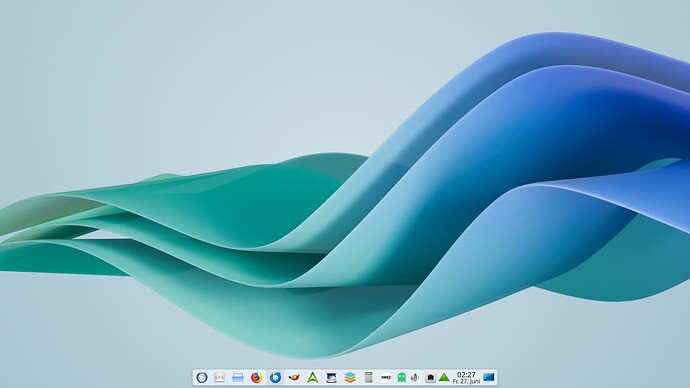
Task: Open the Thunderbird mail client
Action: tap(275, 377)
